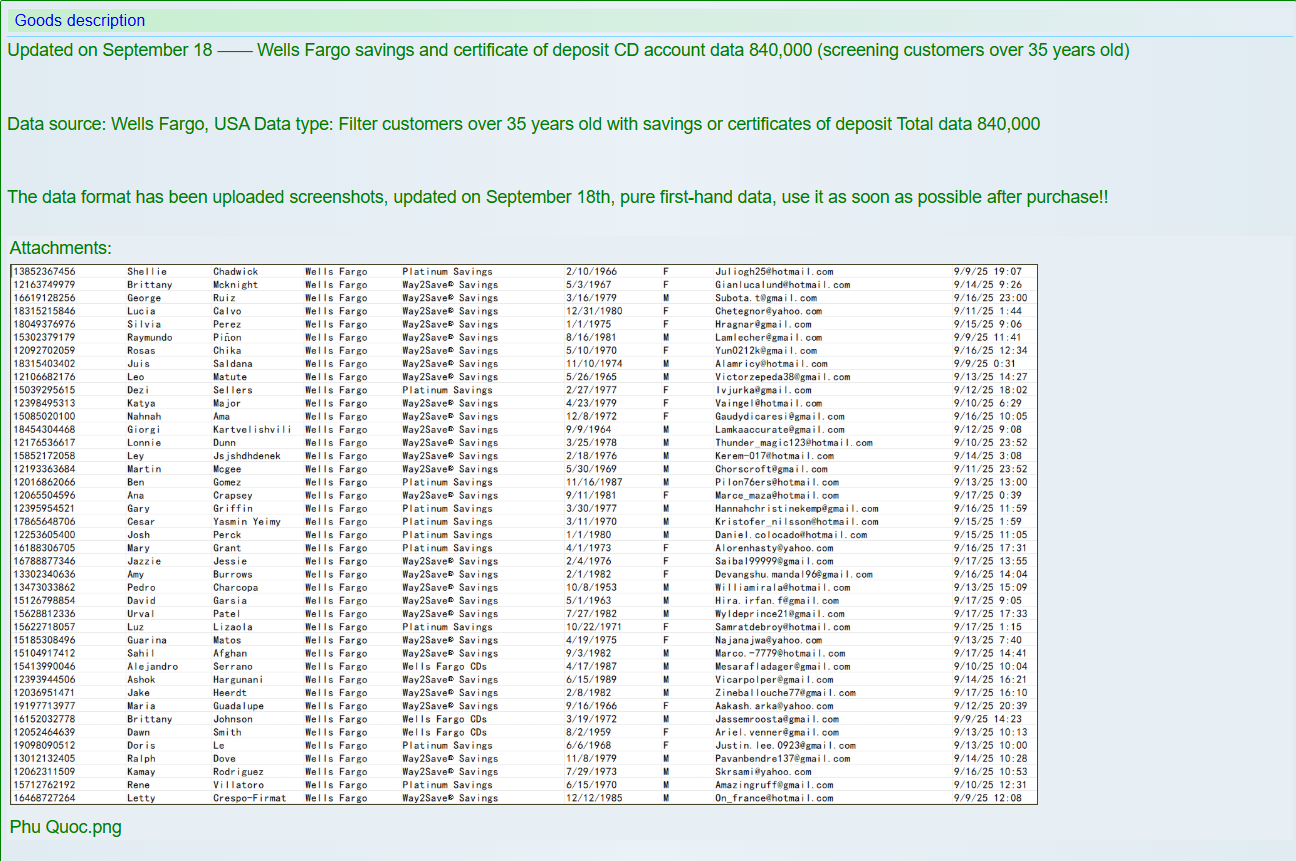Open the Goods description tab

coord(79,20)
